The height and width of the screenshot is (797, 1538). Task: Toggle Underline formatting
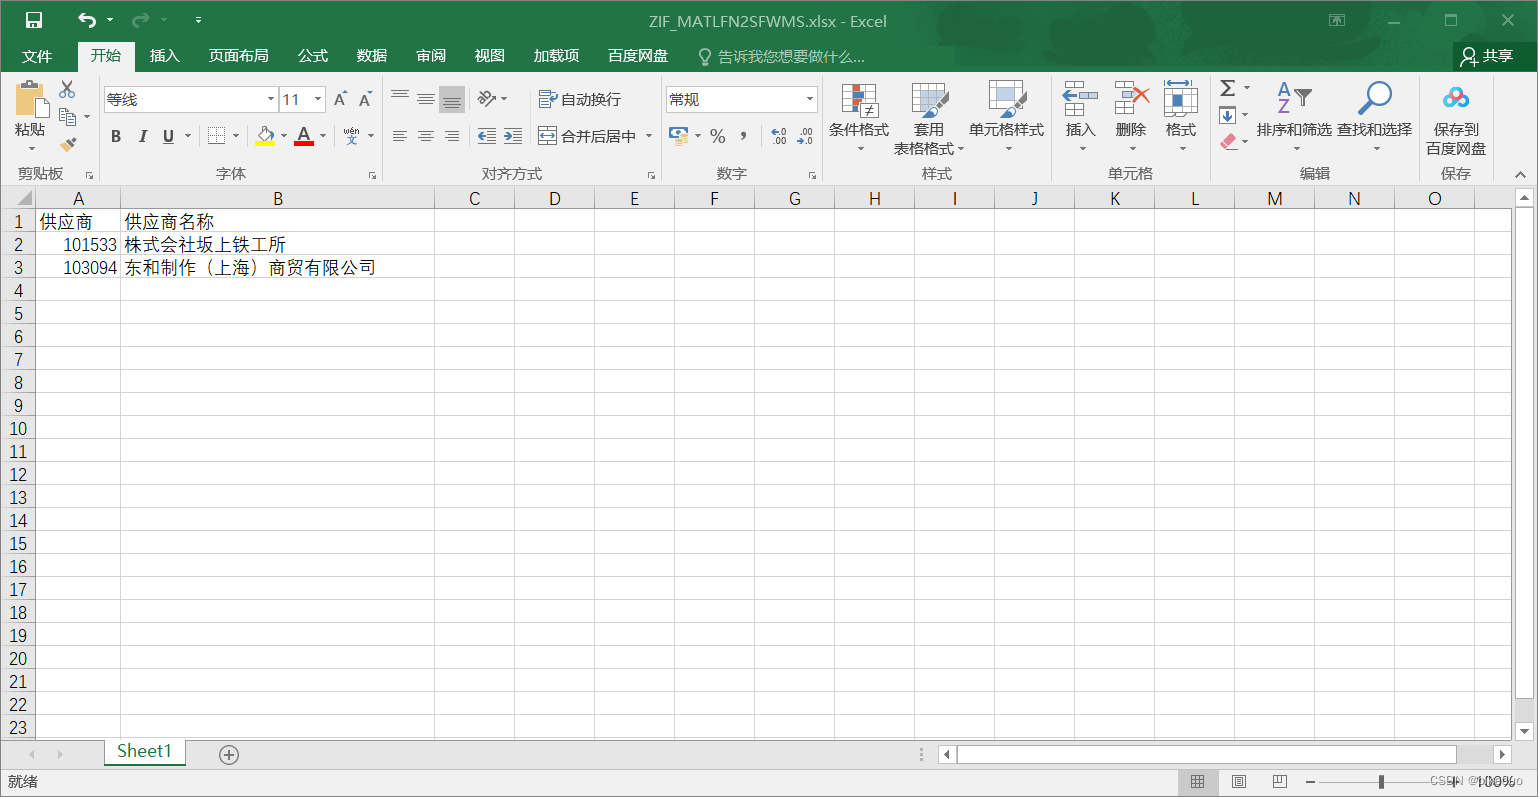(x=168, y=136)
